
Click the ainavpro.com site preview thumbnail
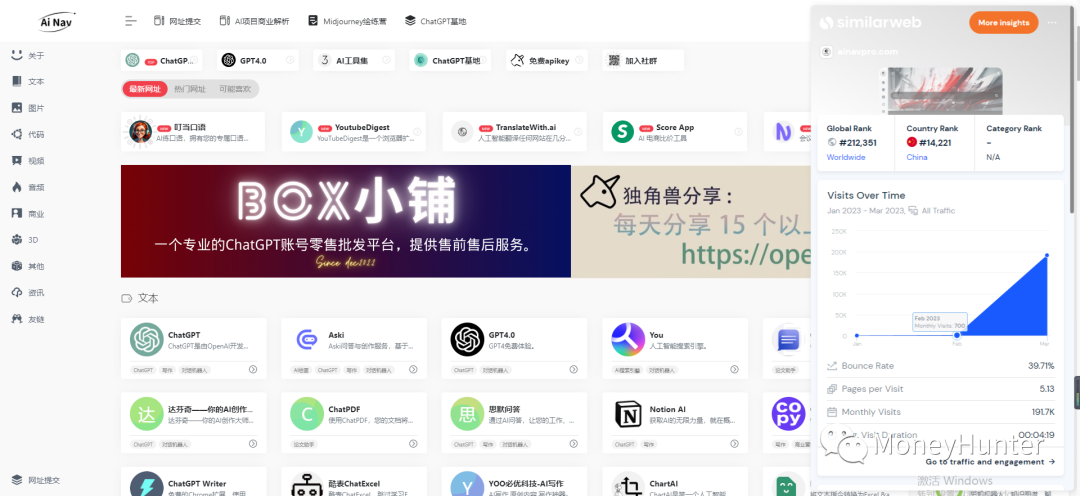point(939,90)
